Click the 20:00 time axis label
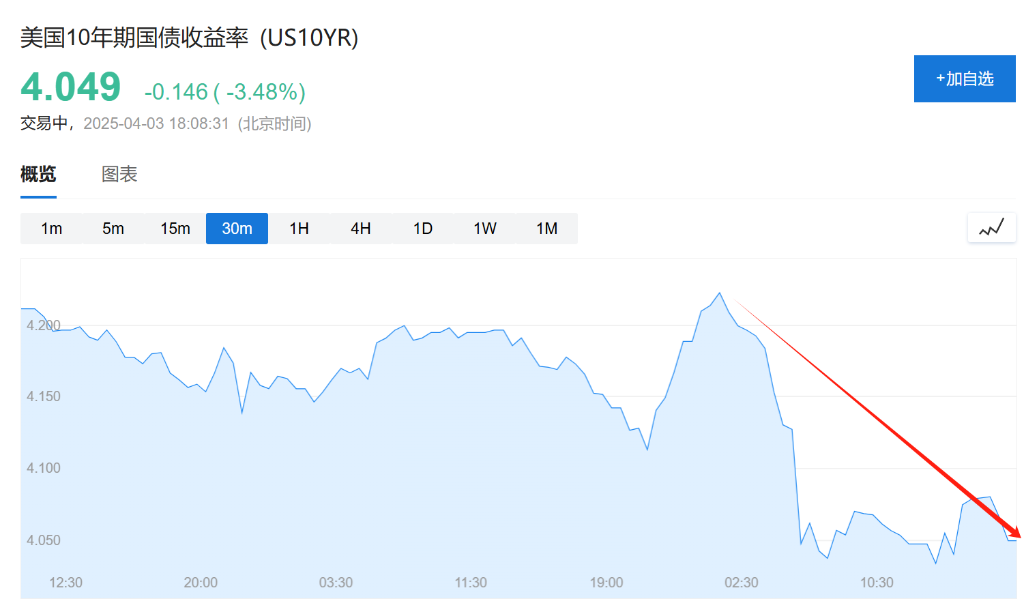 click(x=201, y=582)
